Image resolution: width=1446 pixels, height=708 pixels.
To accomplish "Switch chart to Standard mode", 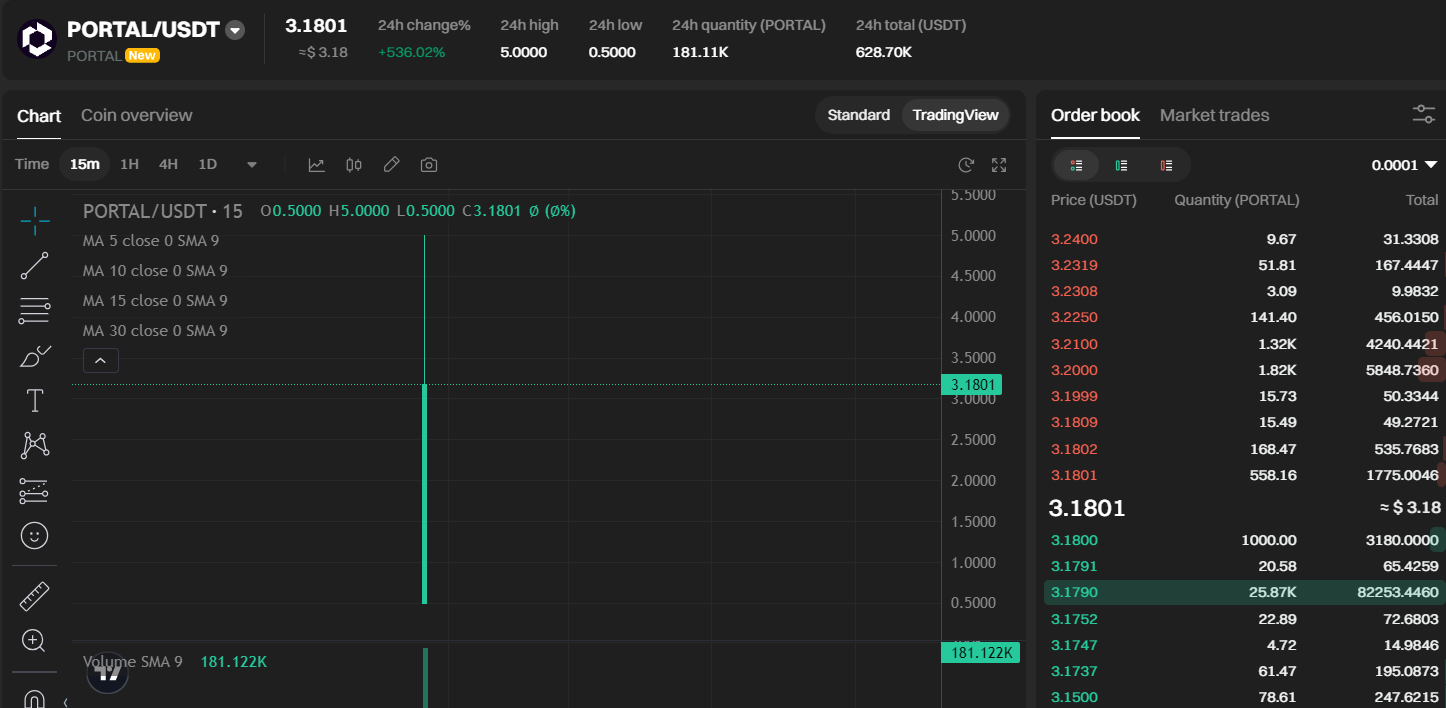I will click(858, 115).
